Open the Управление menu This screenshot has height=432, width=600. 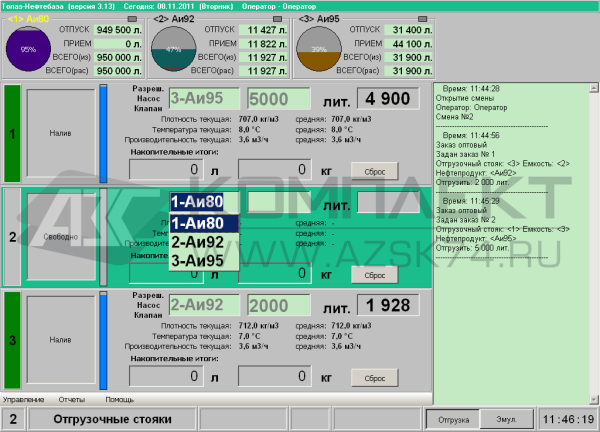point(23,400)
